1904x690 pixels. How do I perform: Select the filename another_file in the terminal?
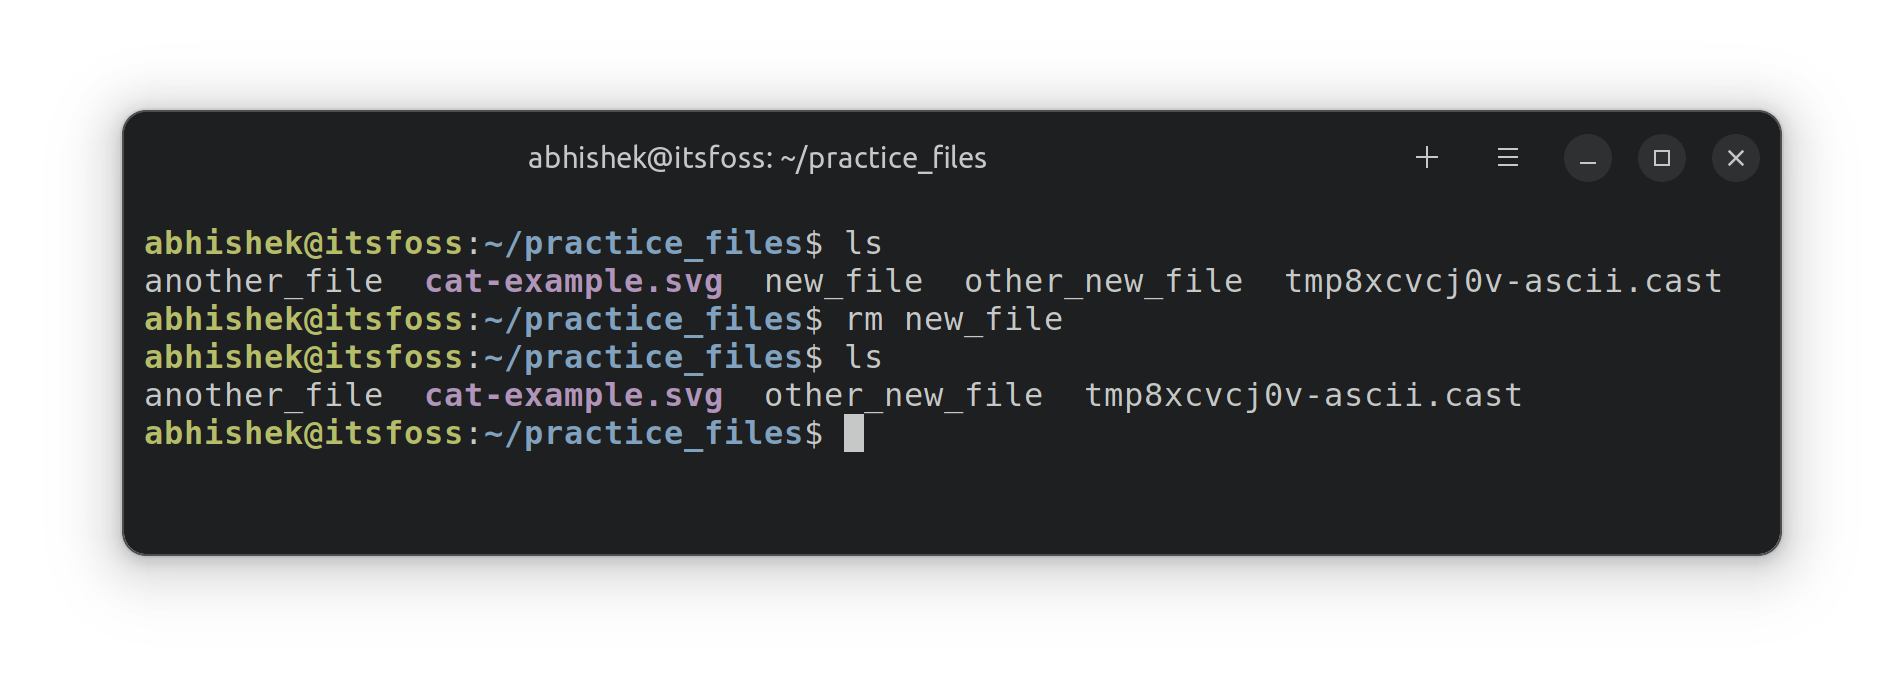pyautogui.click(x=263, y=281)
